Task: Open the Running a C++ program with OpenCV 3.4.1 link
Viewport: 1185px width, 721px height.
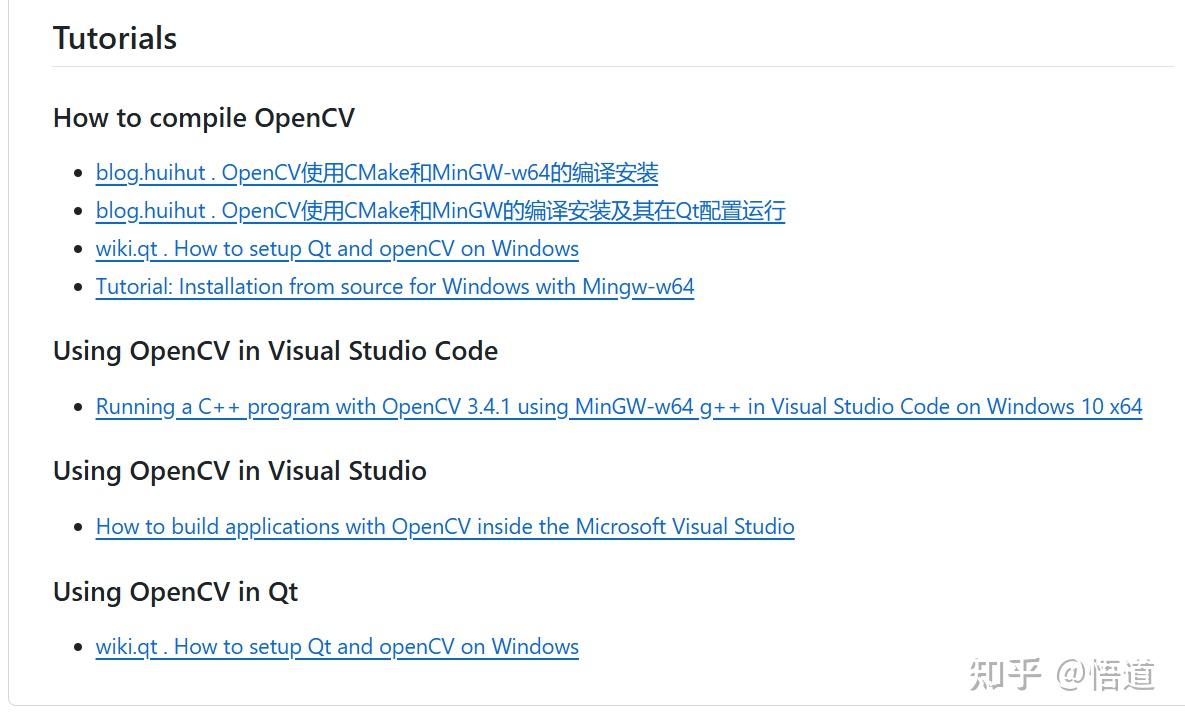Action: (618, 407)
